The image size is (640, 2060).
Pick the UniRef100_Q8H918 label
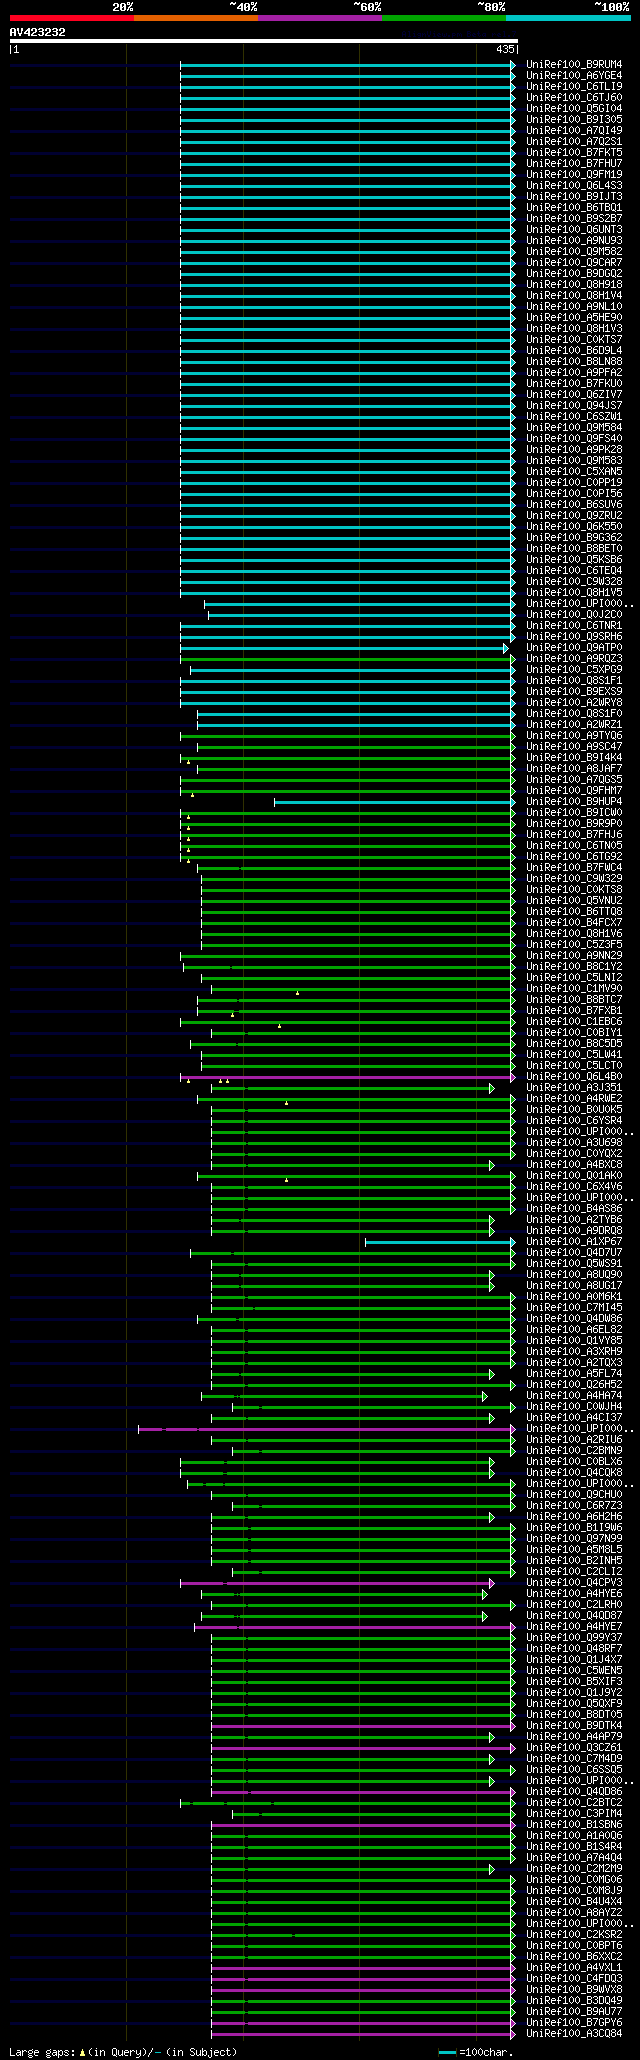(574, 284)
